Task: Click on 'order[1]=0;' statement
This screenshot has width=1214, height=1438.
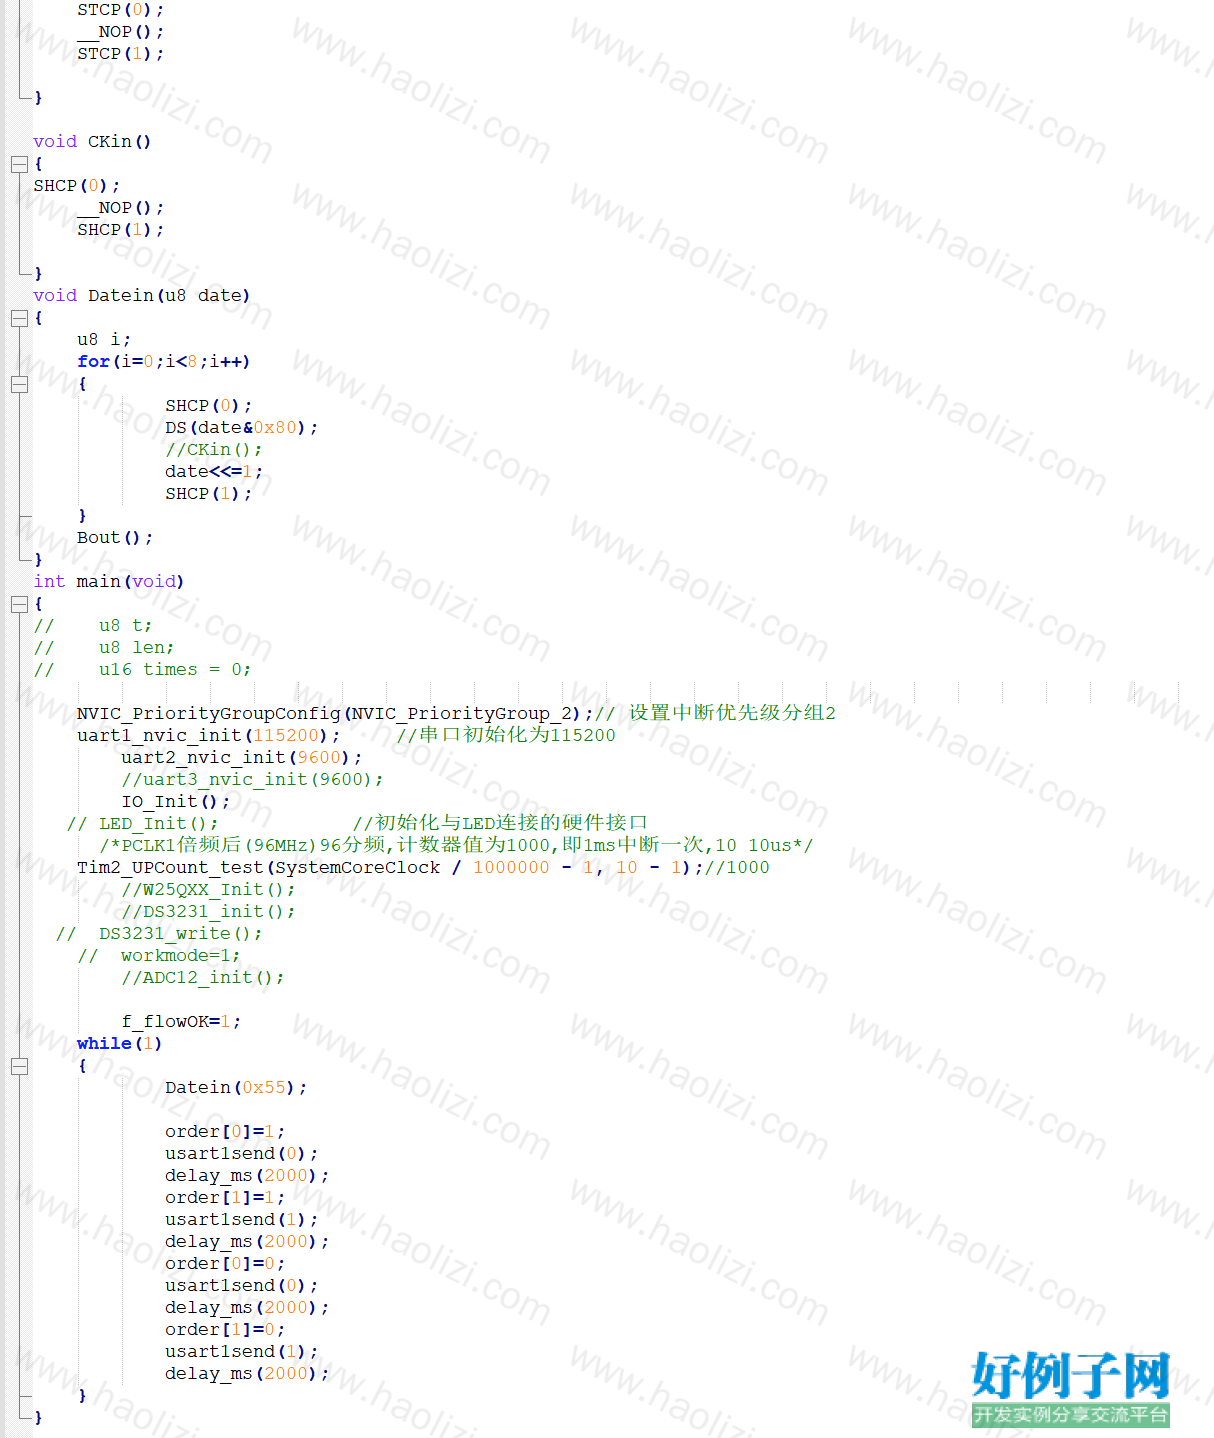Action: click(x=225, y=1330)
